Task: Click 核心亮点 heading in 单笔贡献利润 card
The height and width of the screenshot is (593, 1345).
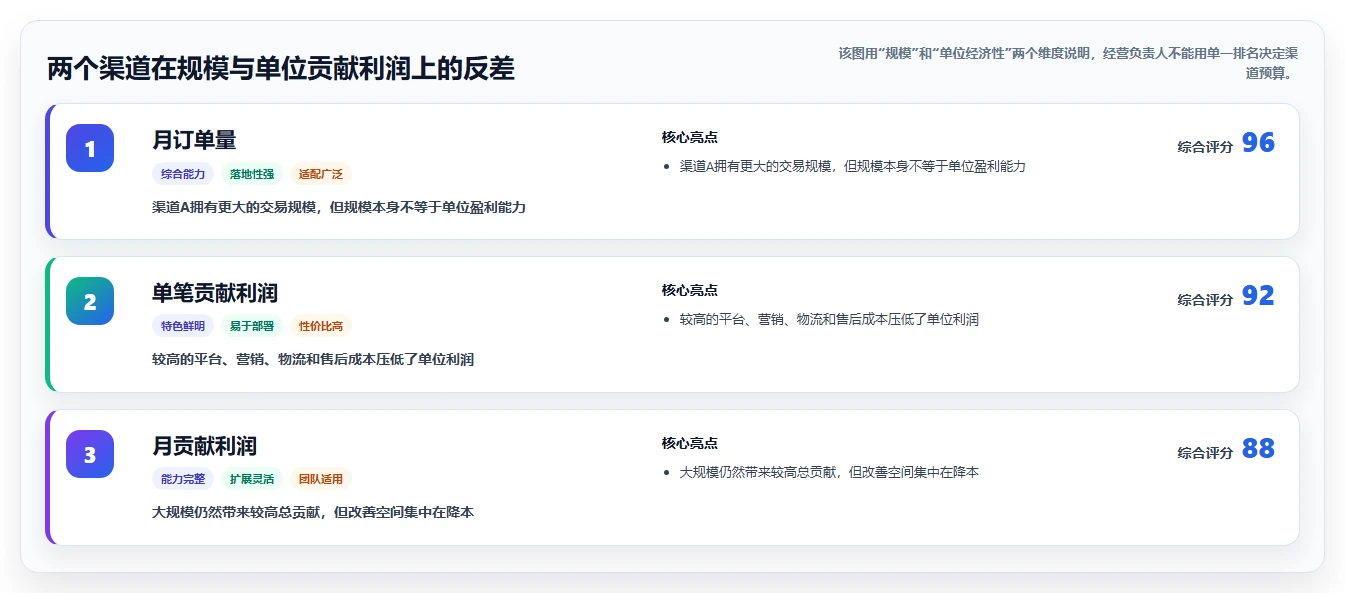Action: tap(689, 290)
